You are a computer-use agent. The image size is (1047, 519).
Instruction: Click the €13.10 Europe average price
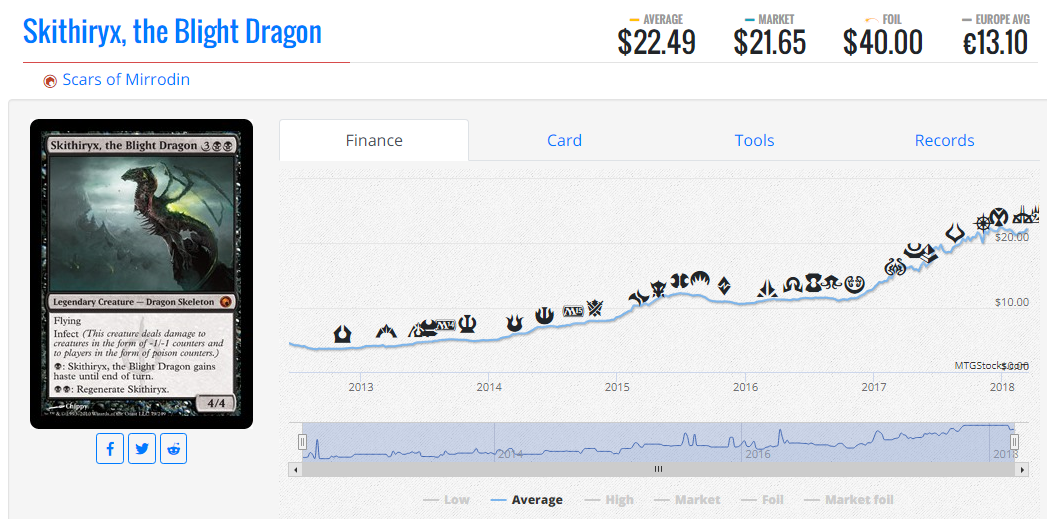995,43
